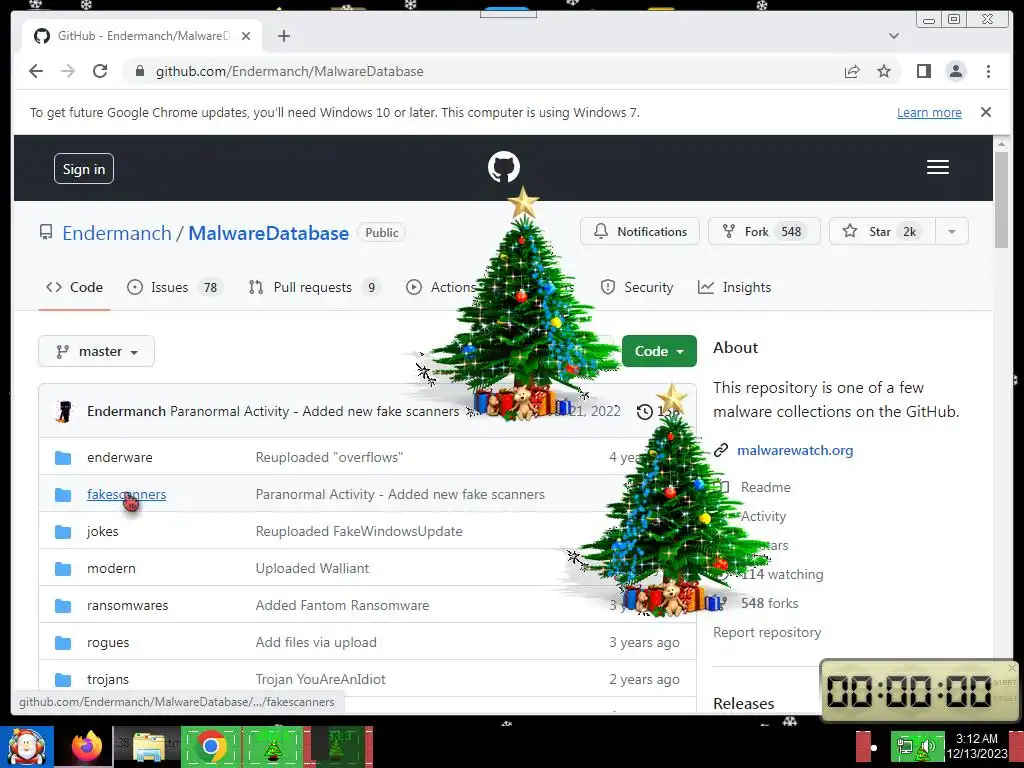Open commit 'Uploaded Walliant'
This screenshot has height=768, width=1024.
click(x=312, y=568)
